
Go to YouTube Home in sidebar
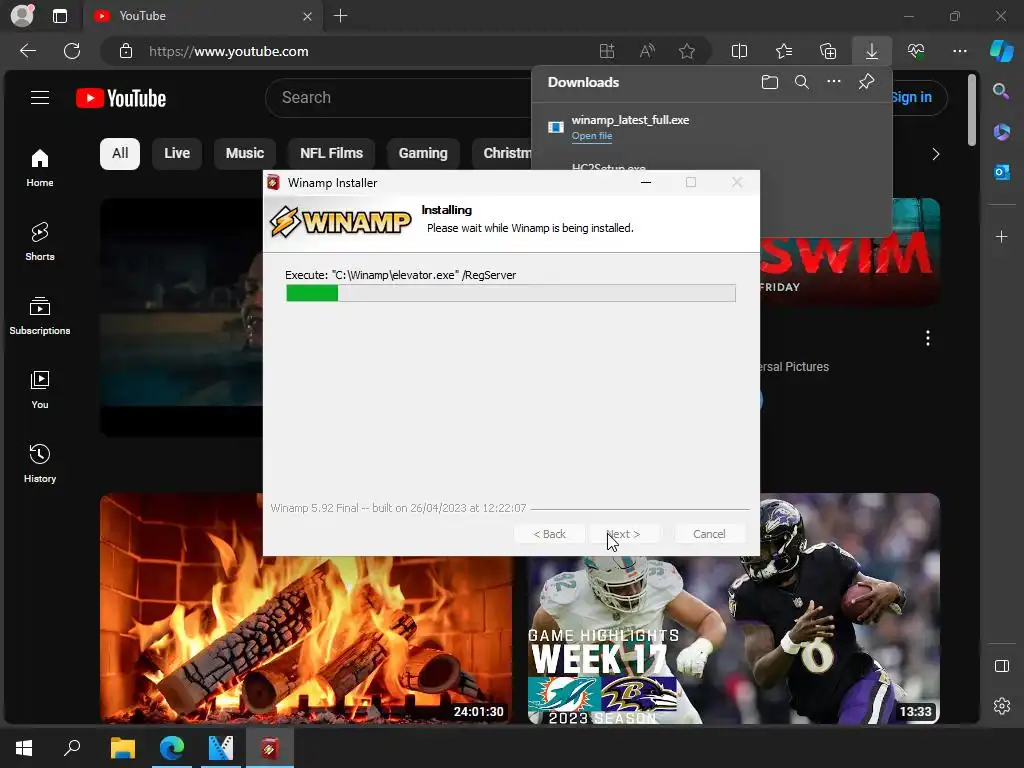pos(40,168)
